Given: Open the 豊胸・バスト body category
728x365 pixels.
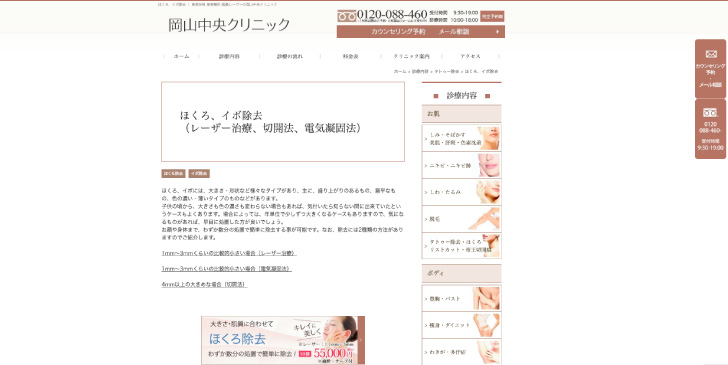Looking at the screenshot, I should point(462,298).
